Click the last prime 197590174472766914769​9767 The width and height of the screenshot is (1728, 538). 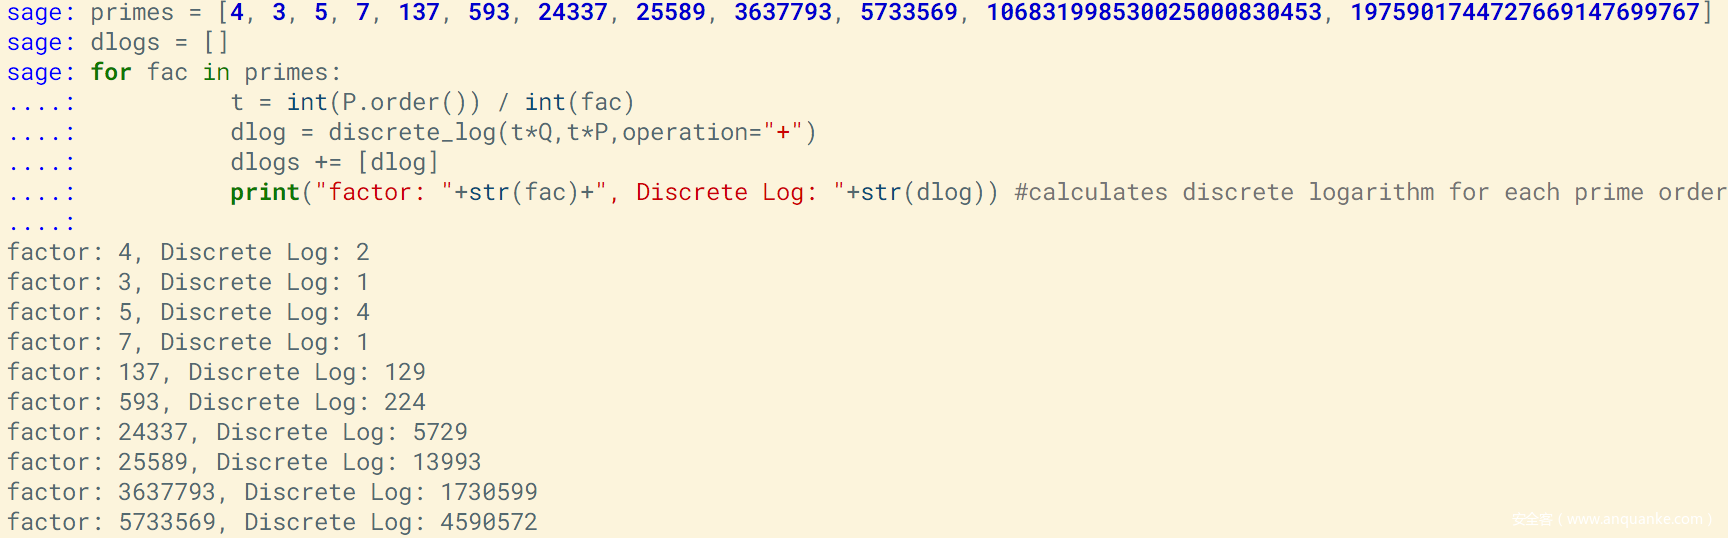click(x=1525, y=13)
